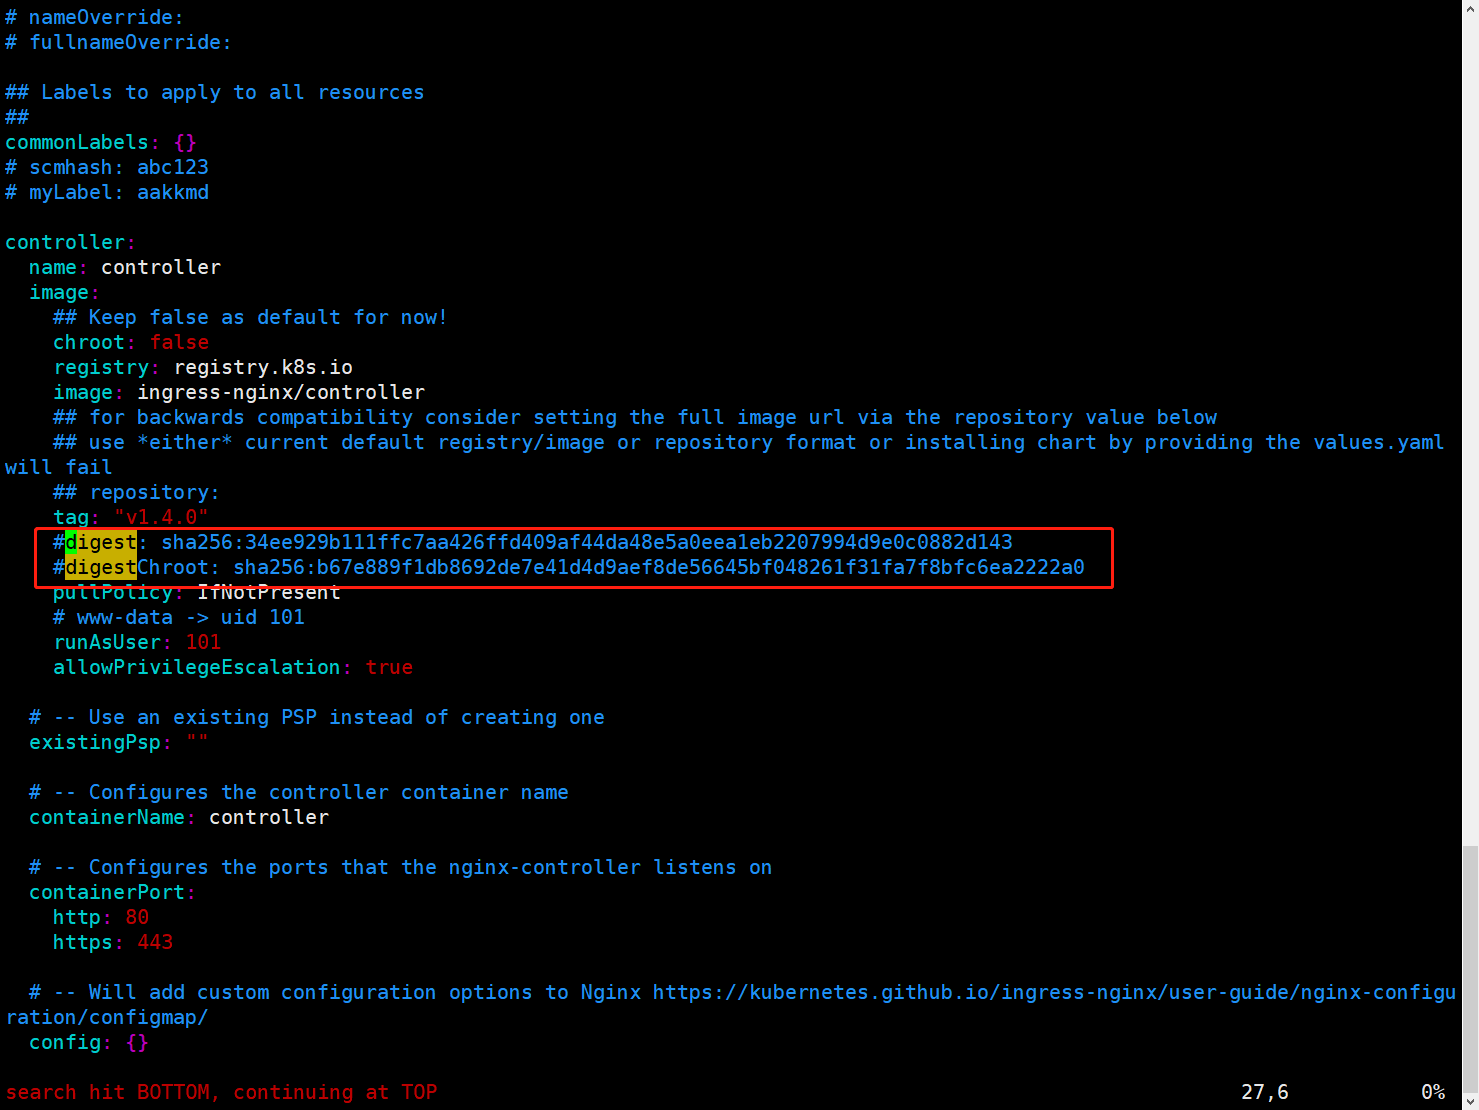Screen dimensions: 1479x1110
Task: Click the top-level 'controller:' key
Action: click(70, 242)
